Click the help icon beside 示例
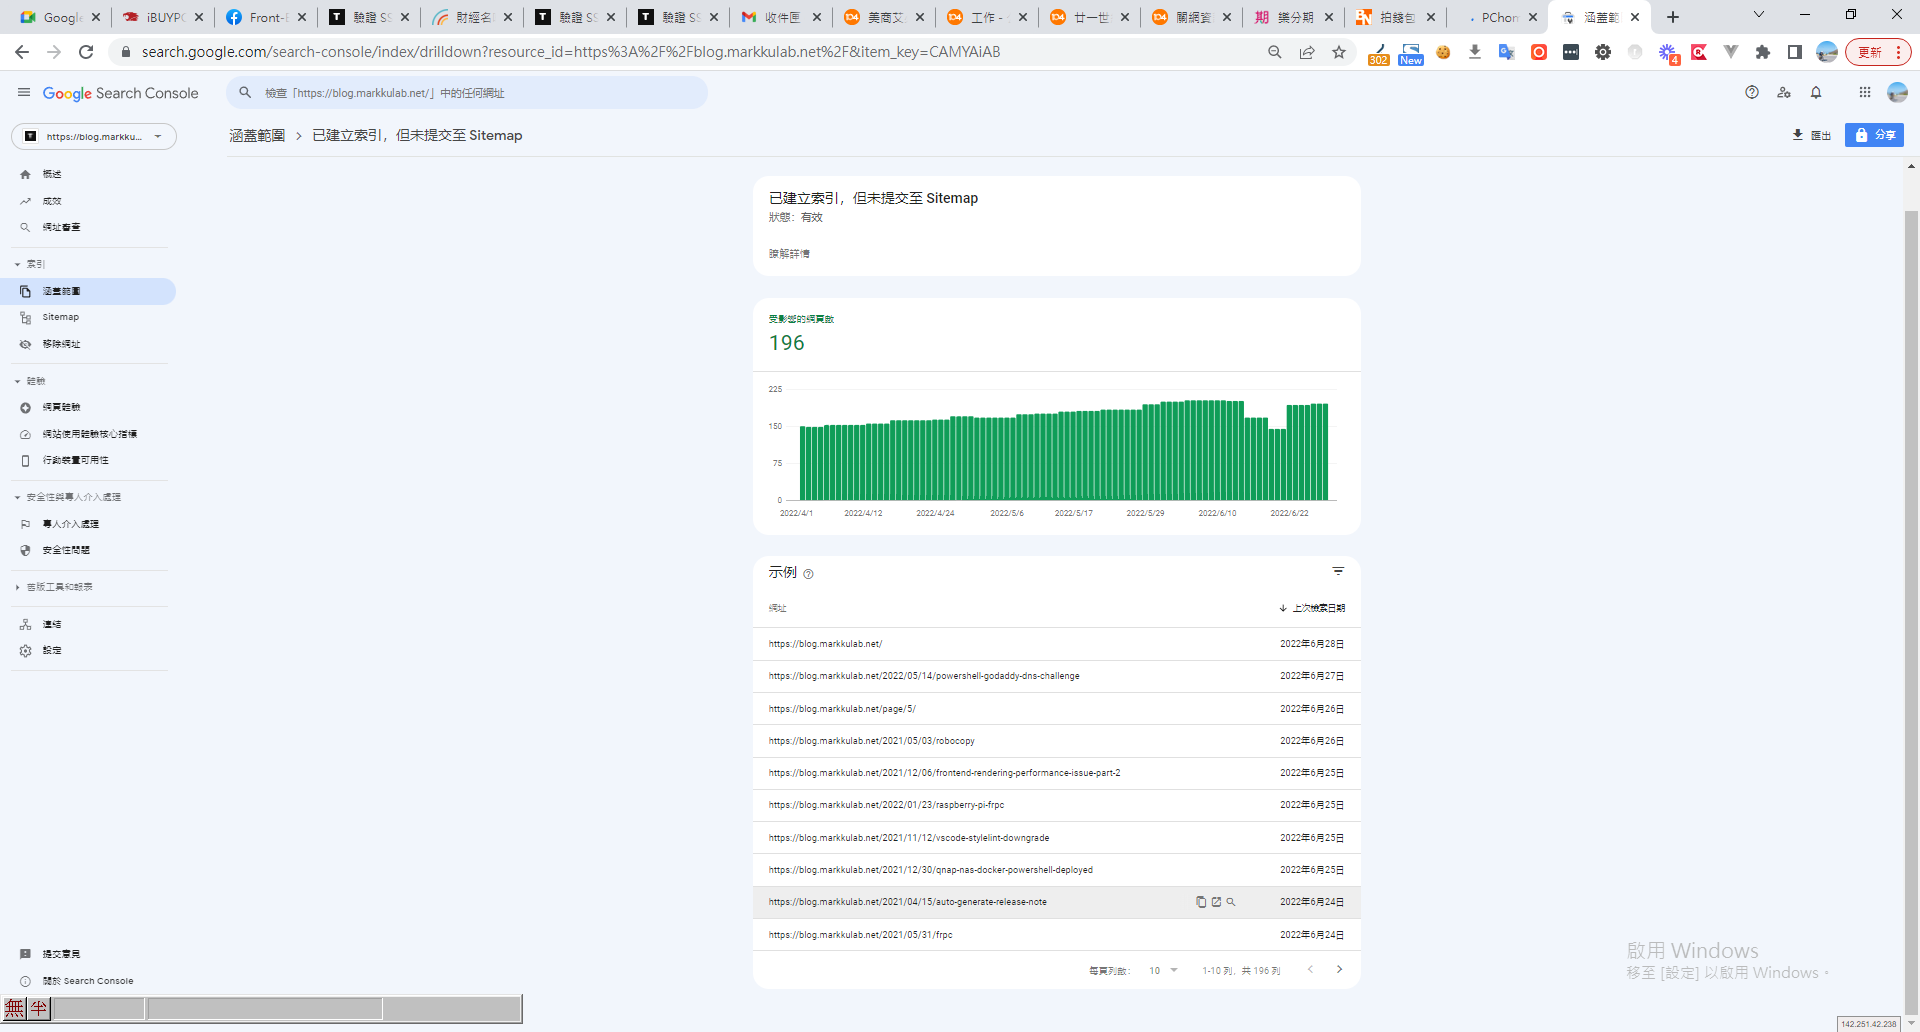 tap(808, 574)
